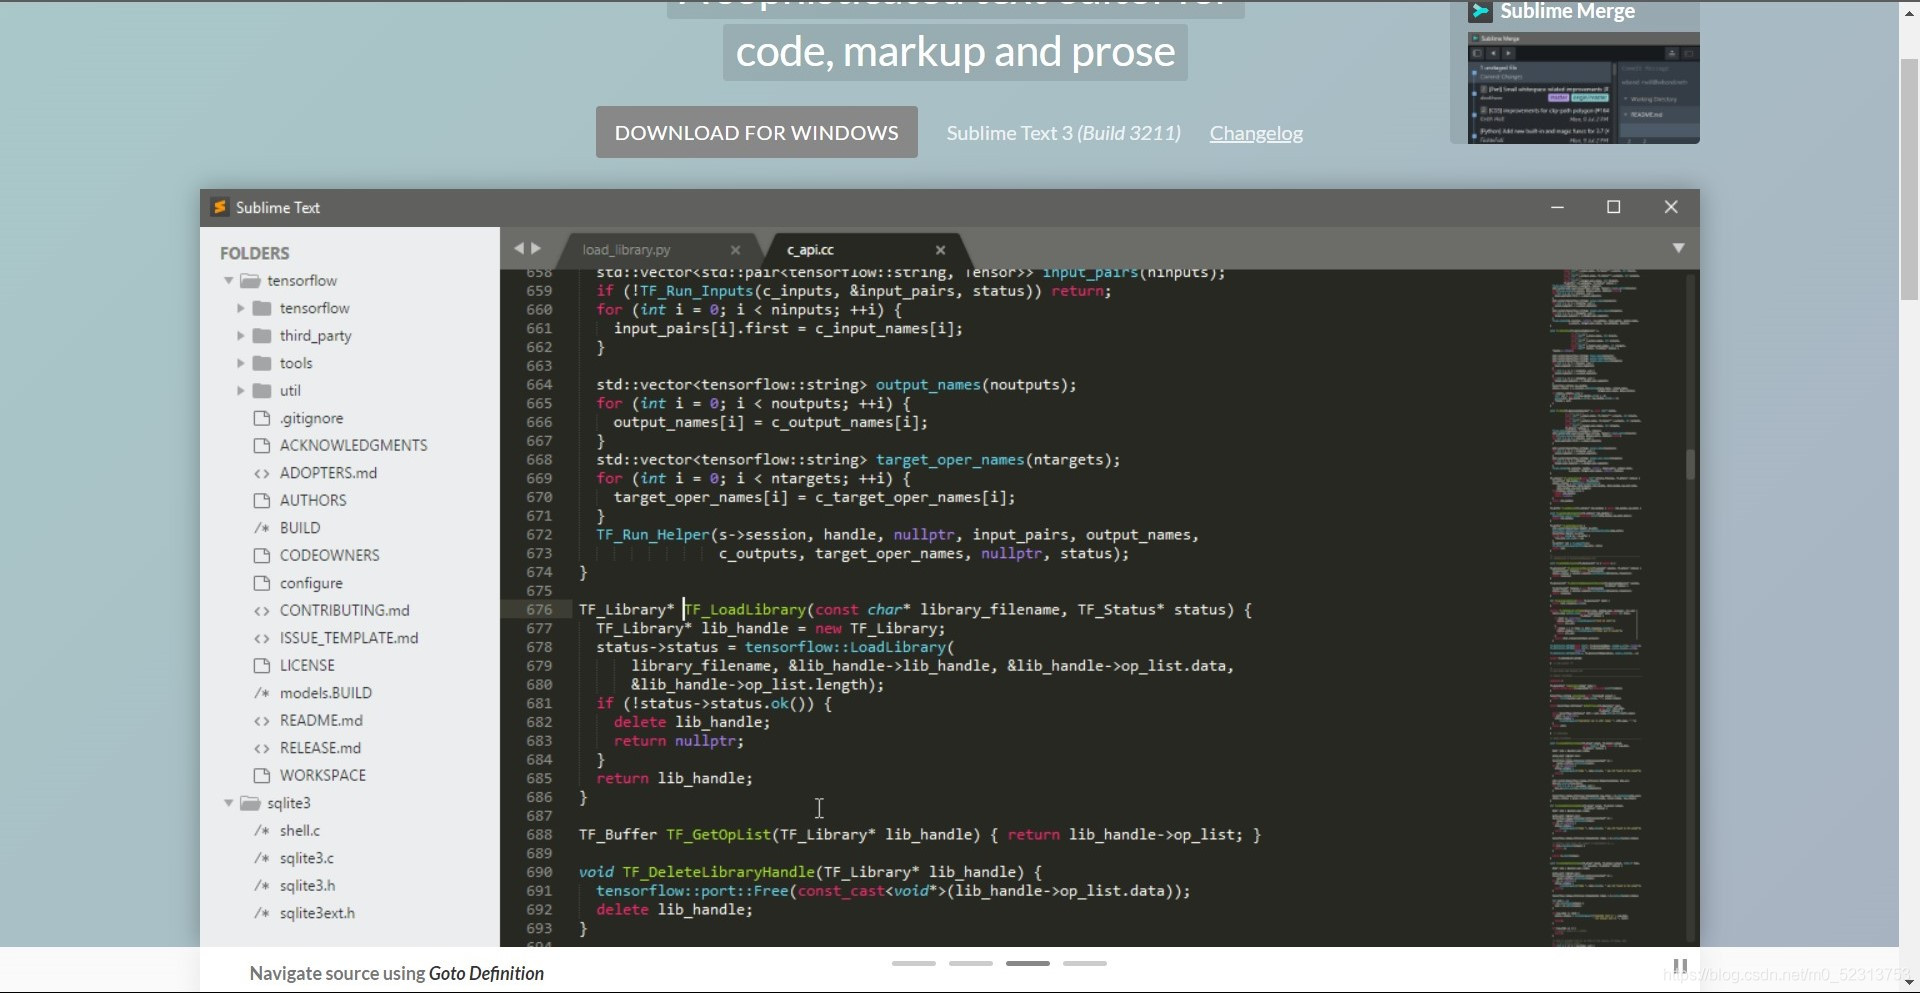
Task: Open sqlite3.c in the sidebar
Action: 306,858
